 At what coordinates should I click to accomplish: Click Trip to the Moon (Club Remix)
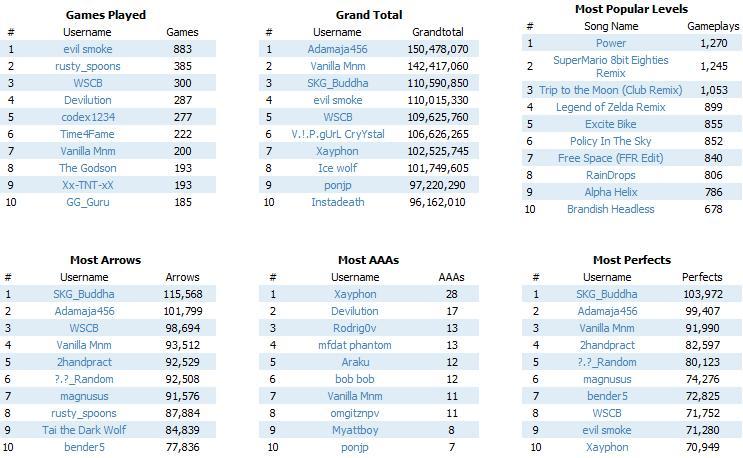click(611, 90)
